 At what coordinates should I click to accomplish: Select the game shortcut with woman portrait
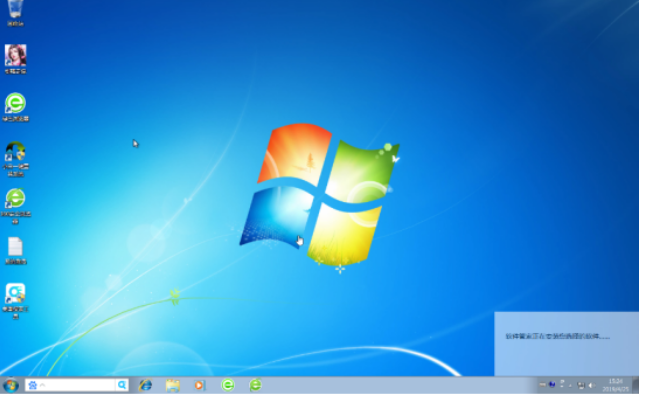pyautogui.click(x=16, y=59)
